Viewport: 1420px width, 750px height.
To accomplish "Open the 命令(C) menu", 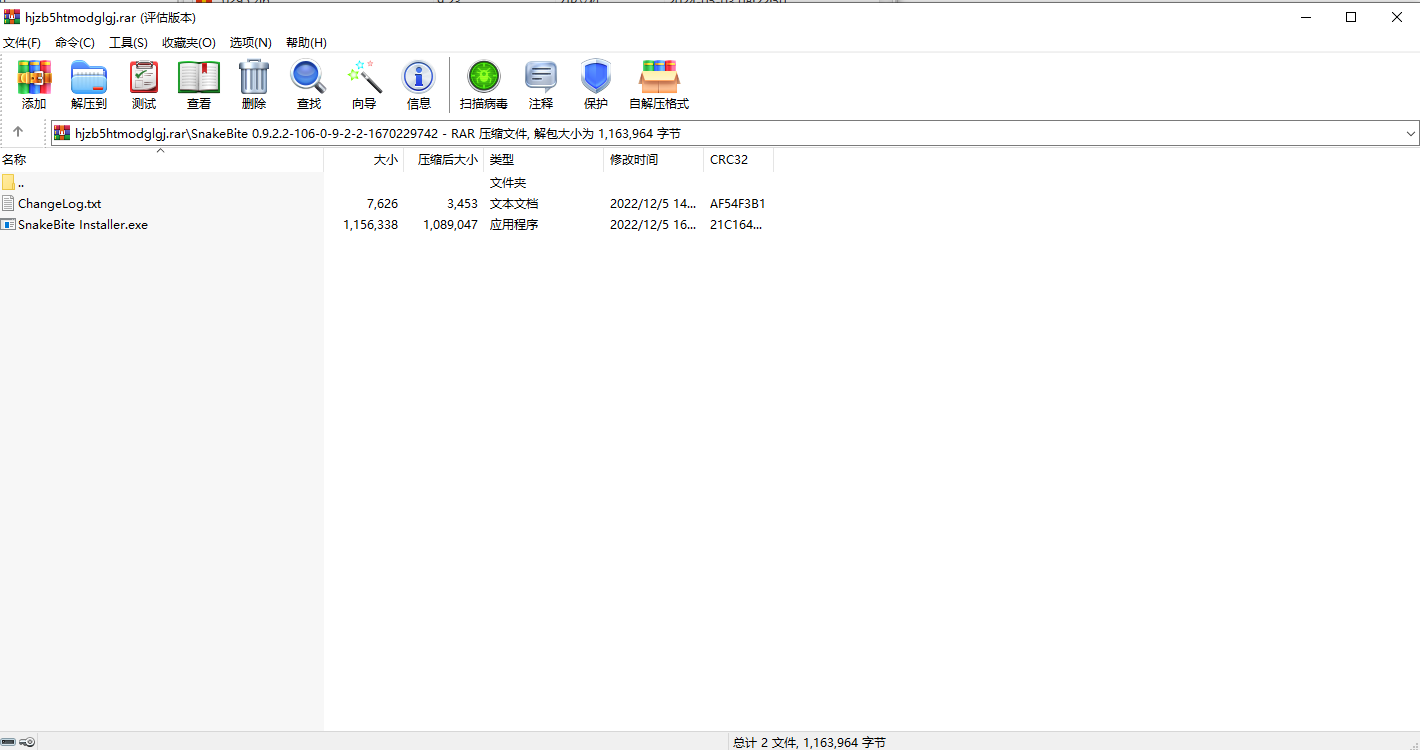I will coord(75,42).
